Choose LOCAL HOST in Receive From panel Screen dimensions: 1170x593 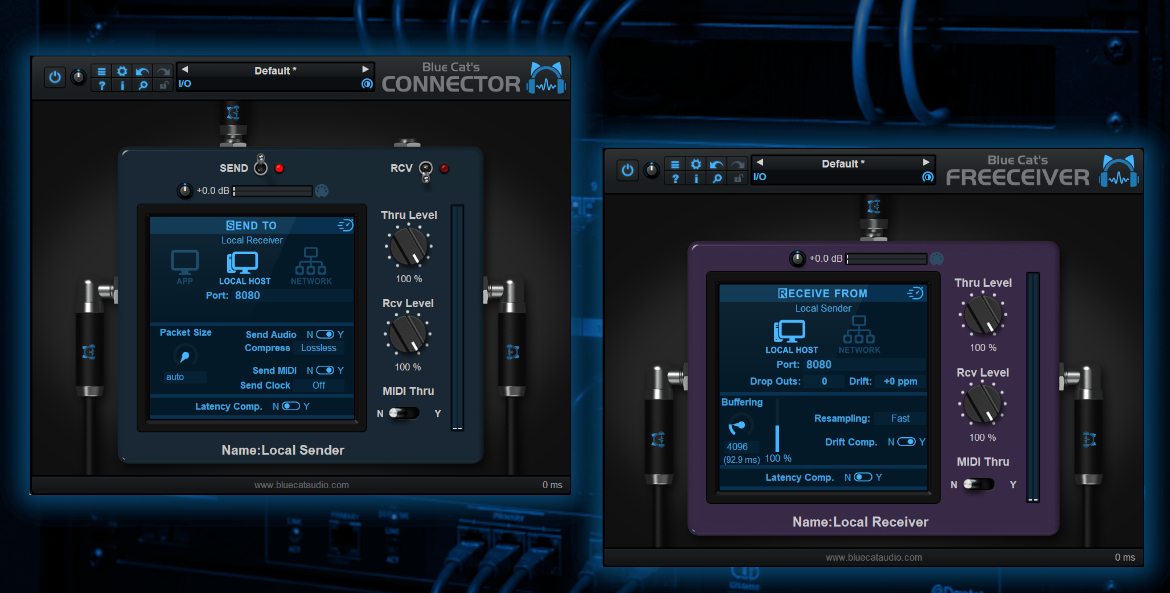[x=791, y=336]
